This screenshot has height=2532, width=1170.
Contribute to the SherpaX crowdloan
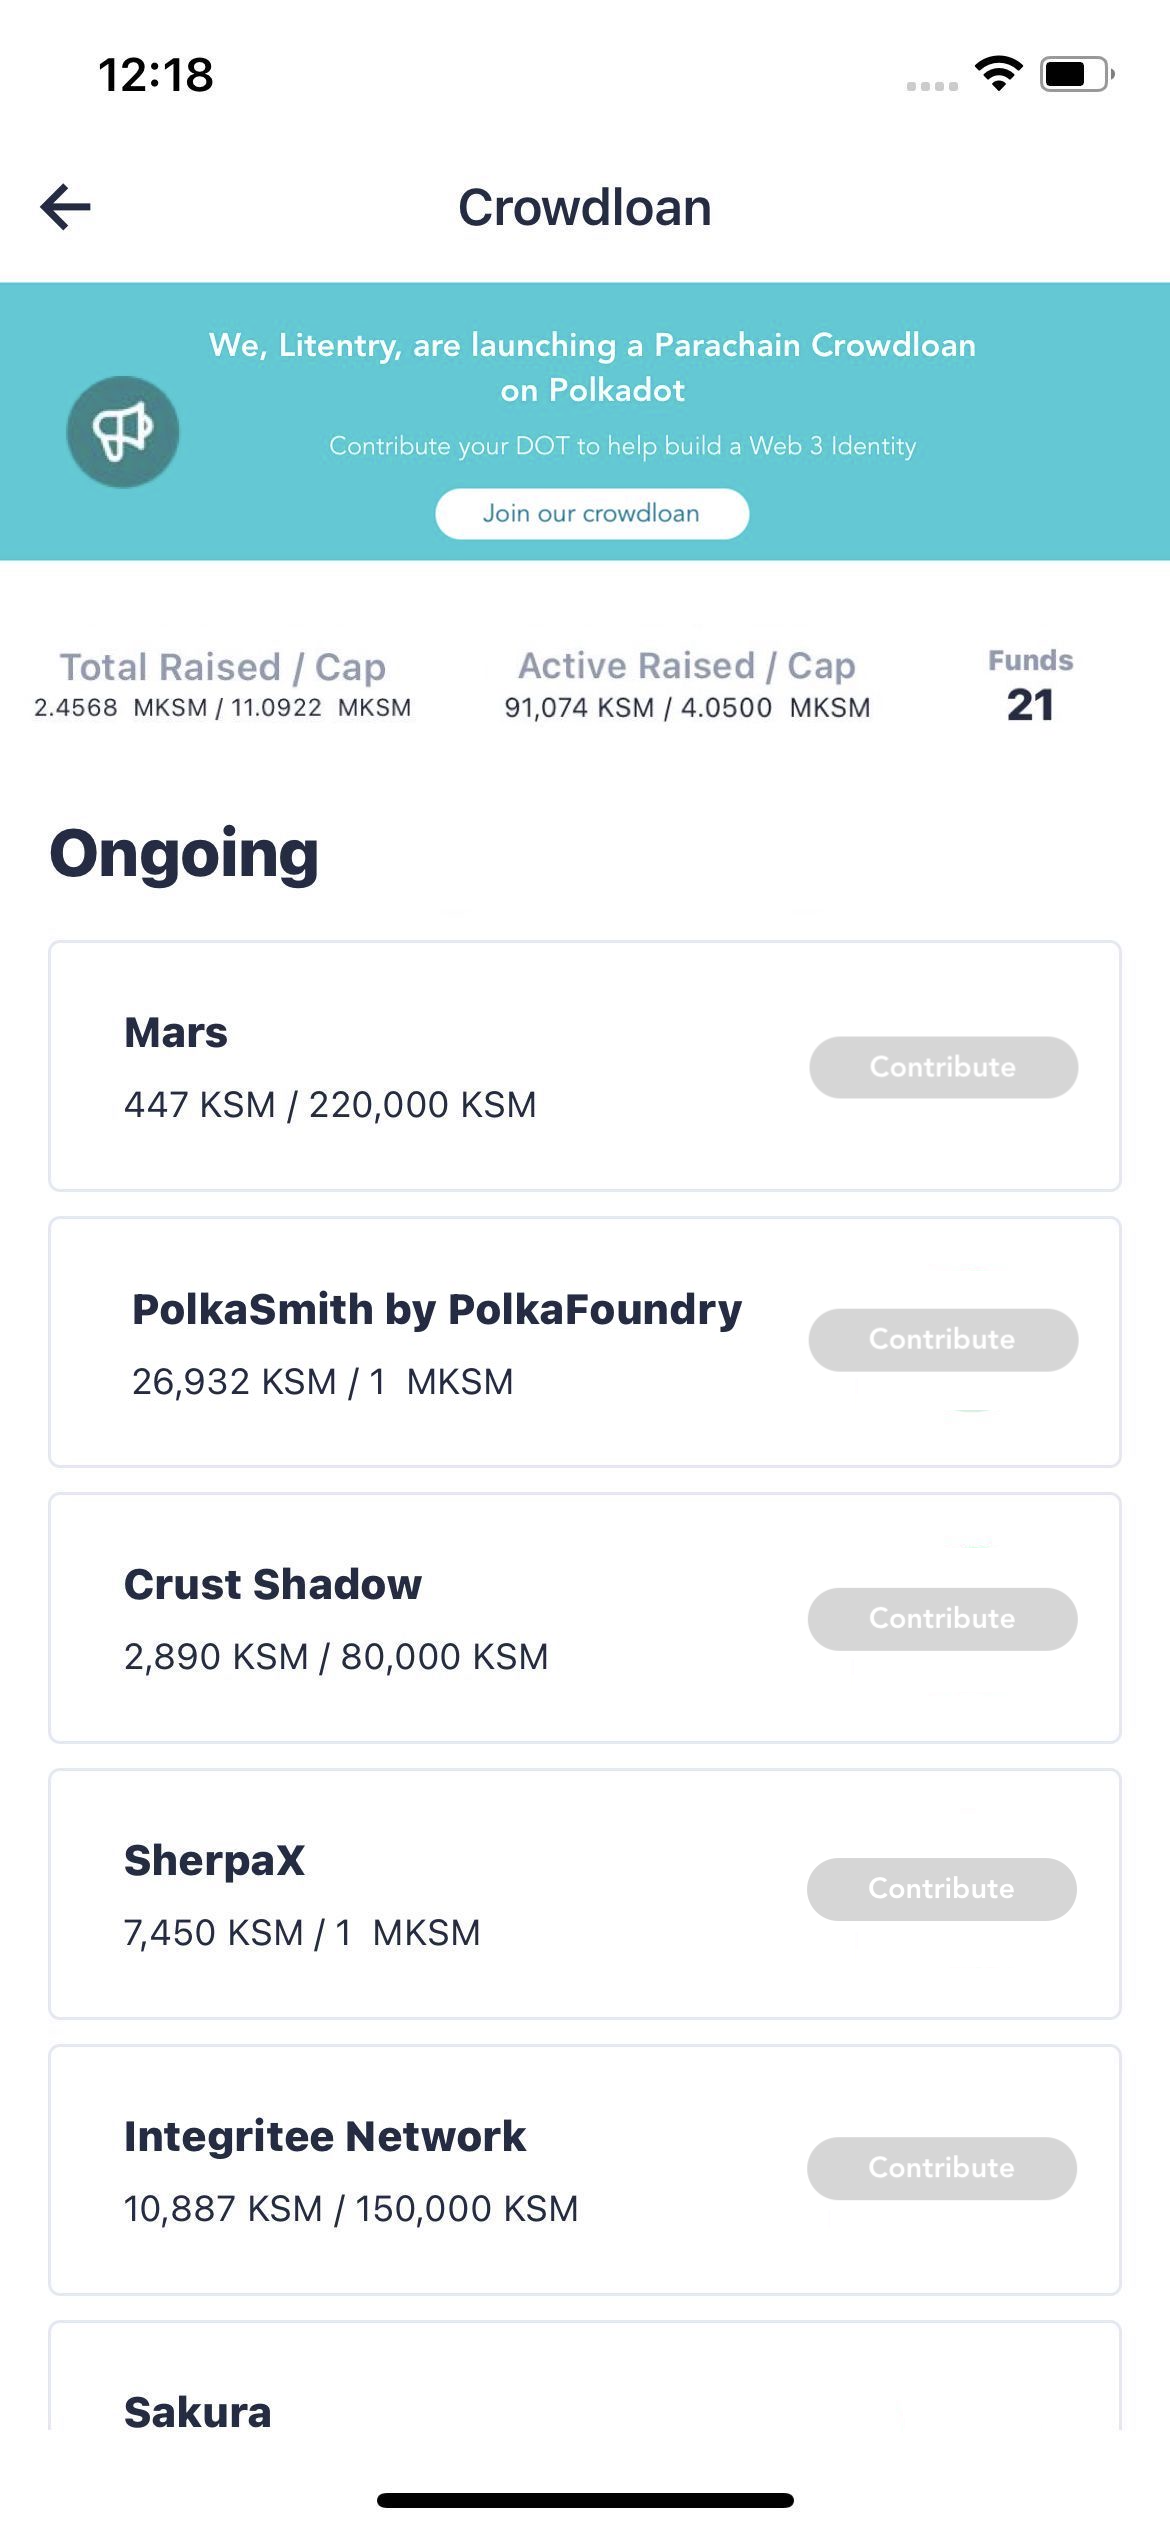click(940, 1888)
